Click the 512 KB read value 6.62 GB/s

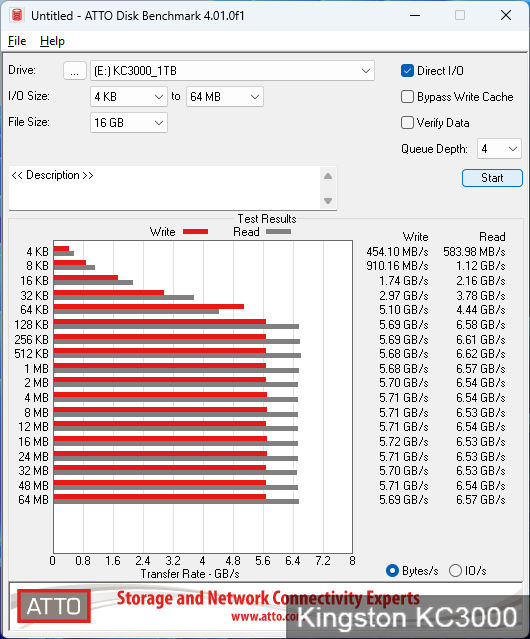tap(481, 354)
